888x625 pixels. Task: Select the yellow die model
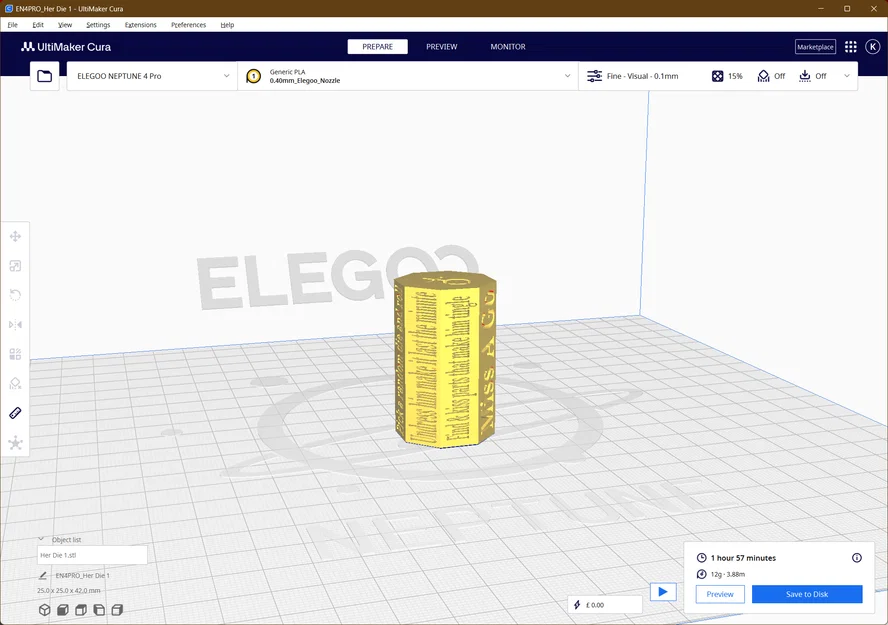(x=445, y=359)
